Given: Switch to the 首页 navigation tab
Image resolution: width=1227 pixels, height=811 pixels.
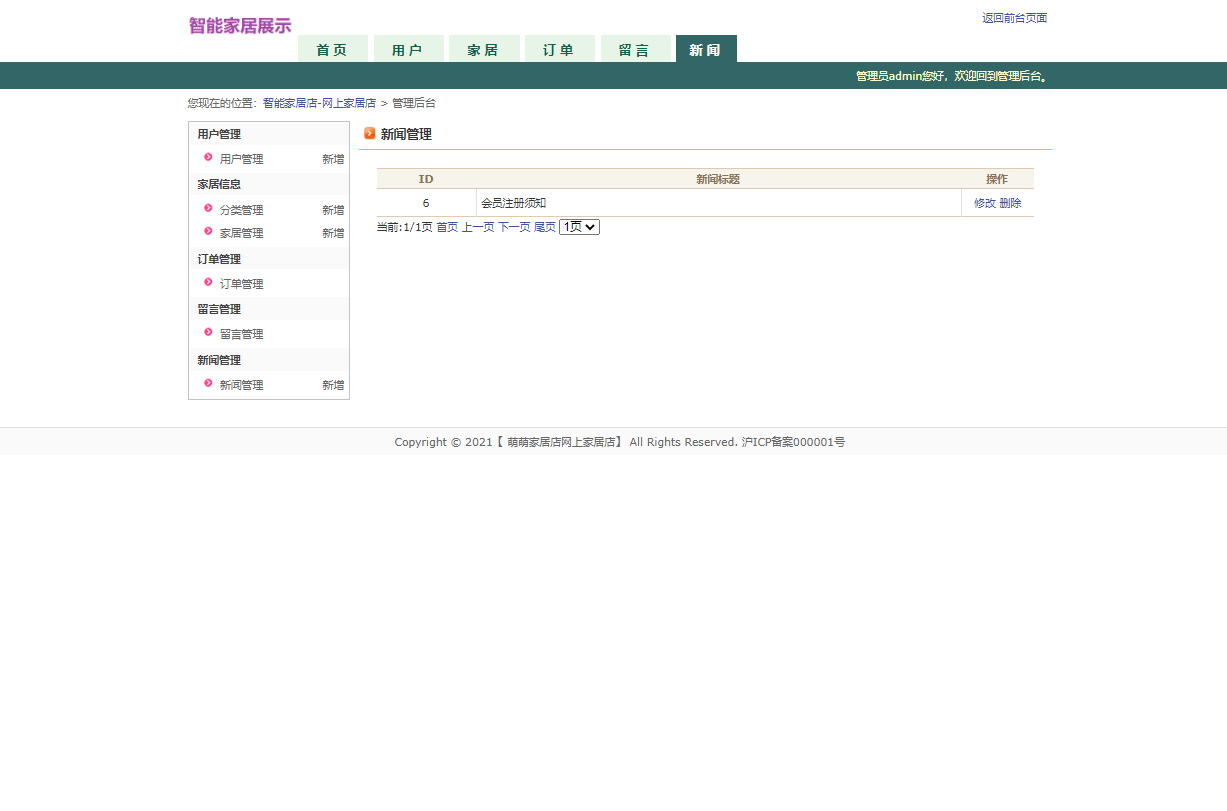Looking at the screenshot, I should pyautogui.click(x=332, y=48).
